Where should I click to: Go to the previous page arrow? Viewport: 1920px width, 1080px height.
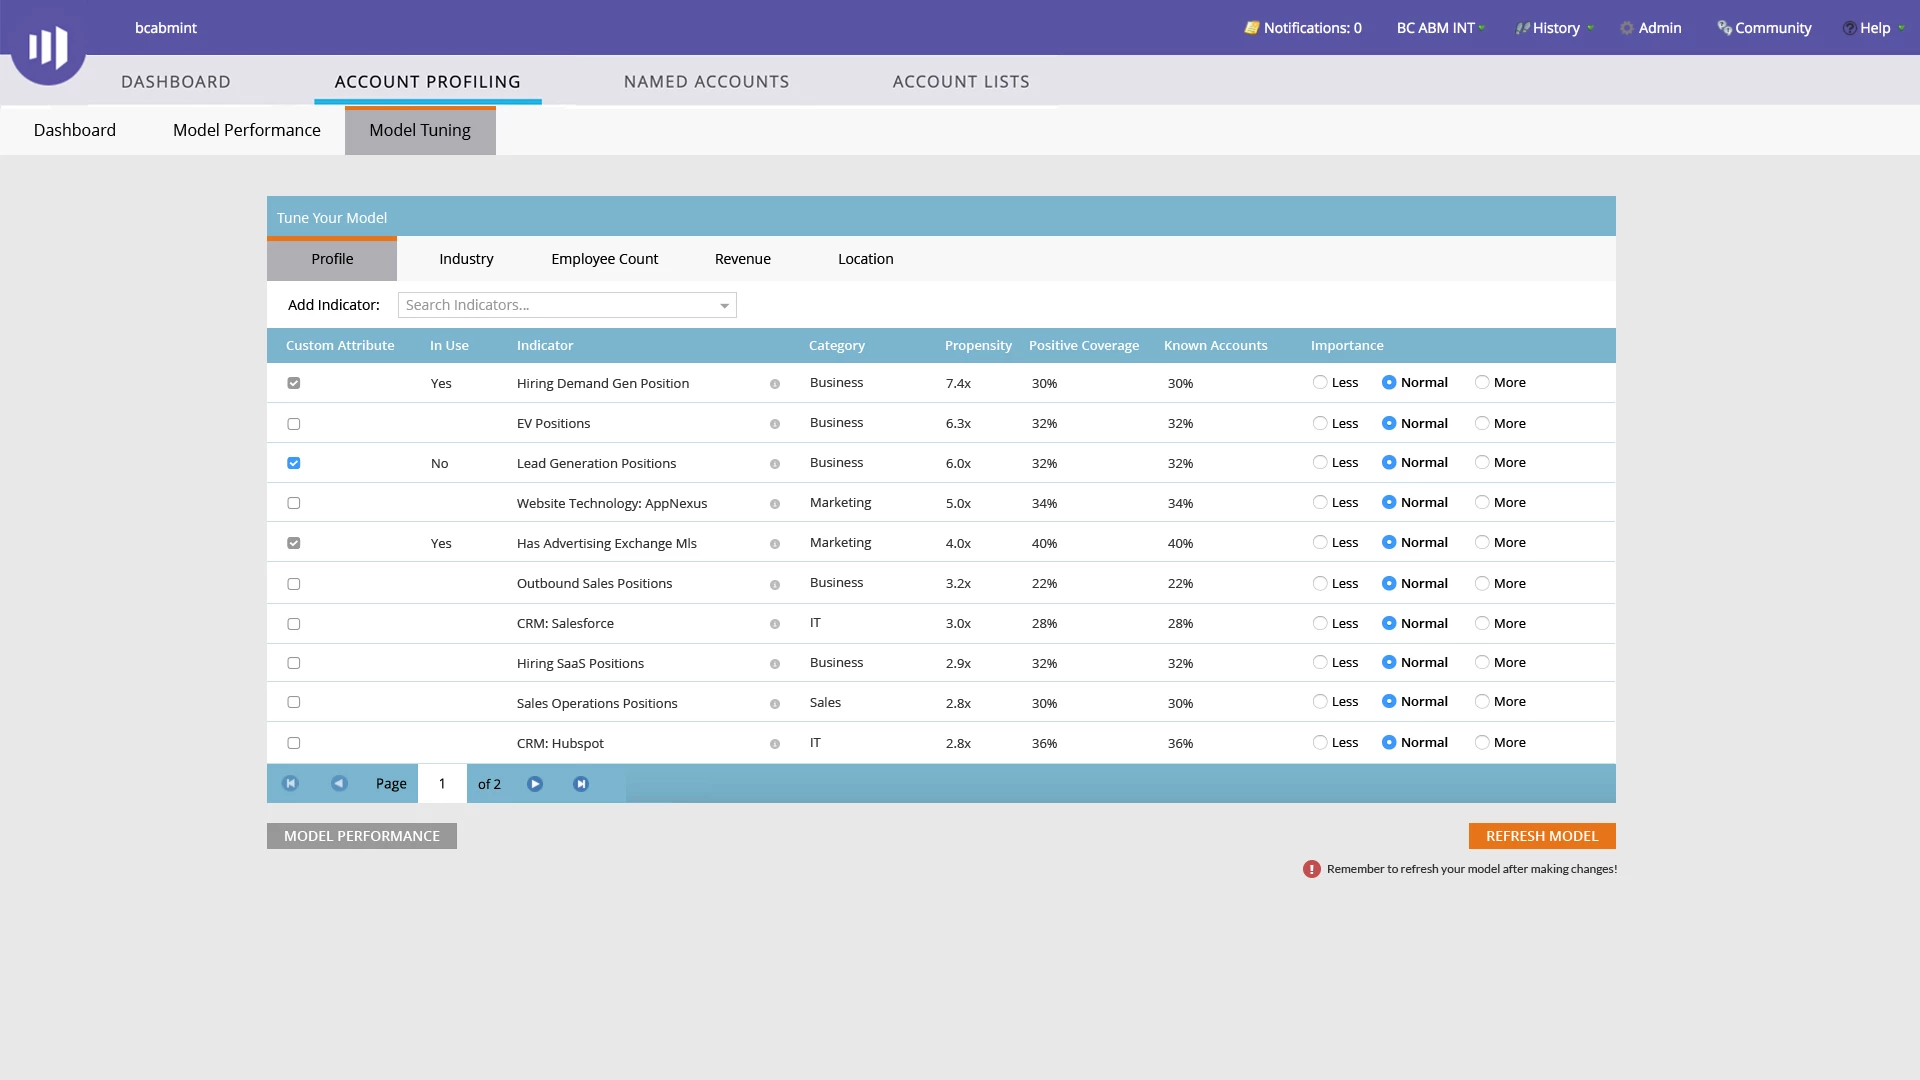339,784
